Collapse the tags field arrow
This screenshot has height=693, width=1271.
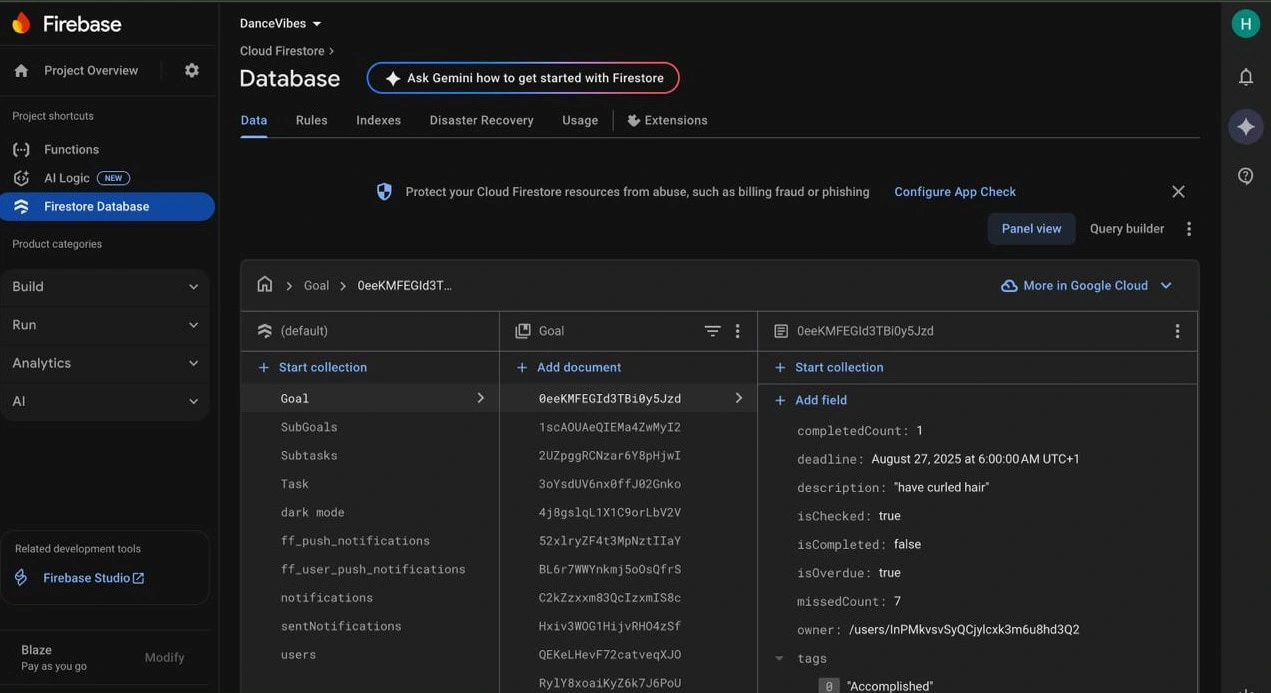[779, 658]
